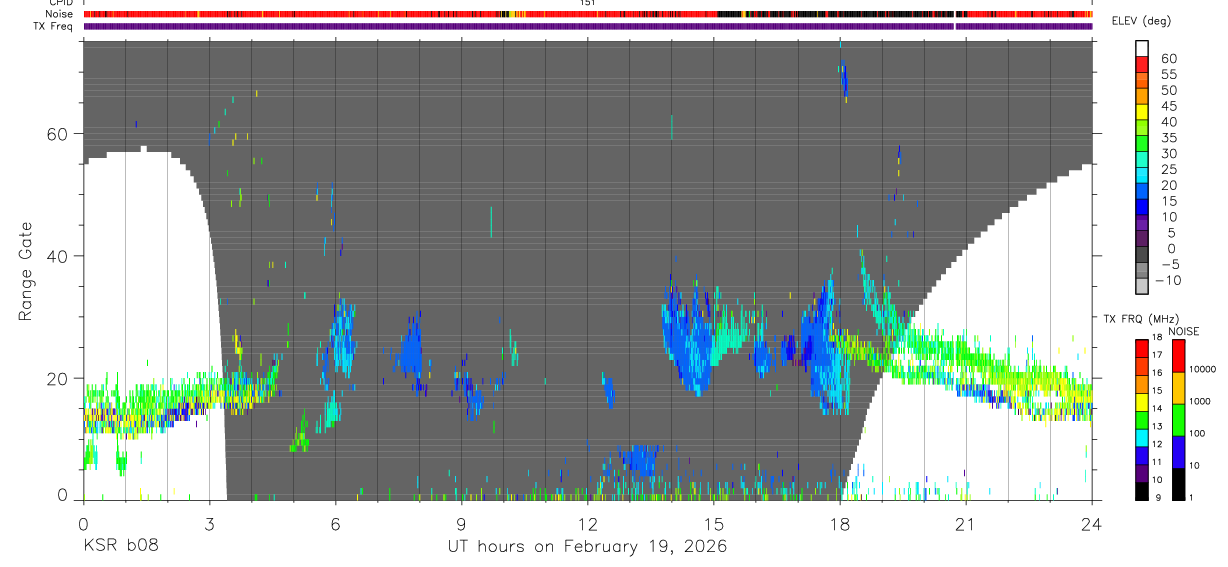The width and height of the screenshot is (1228, 567).
Task: Select the 'KSR b08' radar beam label
Action: [120, 547]
